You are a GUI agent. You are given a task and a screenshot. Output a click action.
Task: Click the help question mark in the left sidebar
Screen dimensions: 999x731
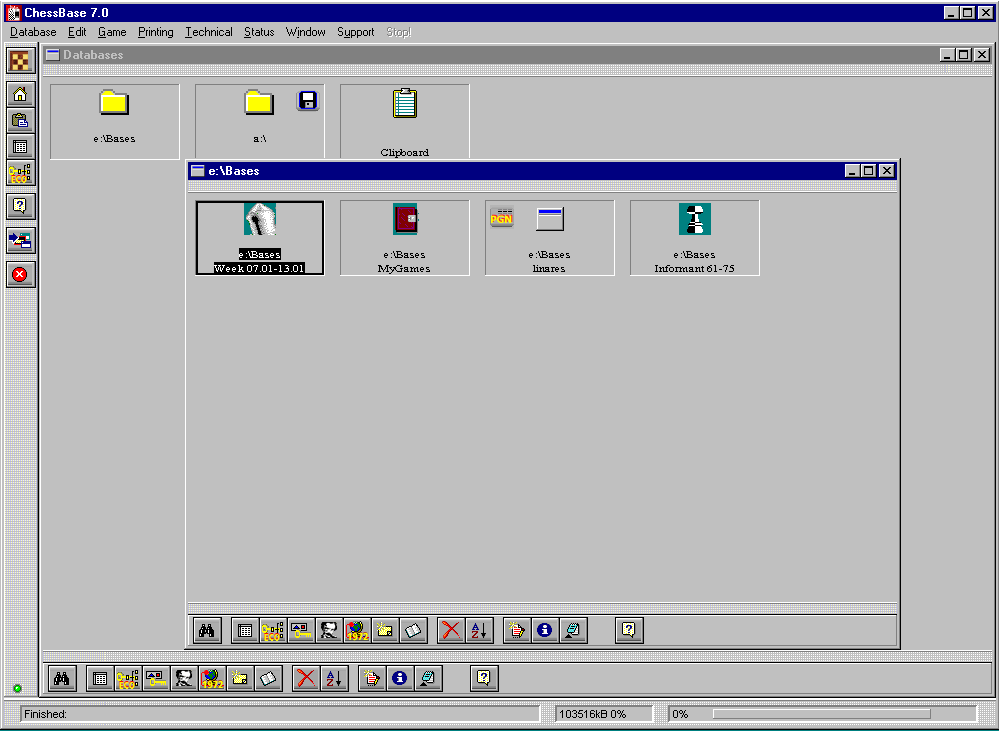click(x=20, y=206)
